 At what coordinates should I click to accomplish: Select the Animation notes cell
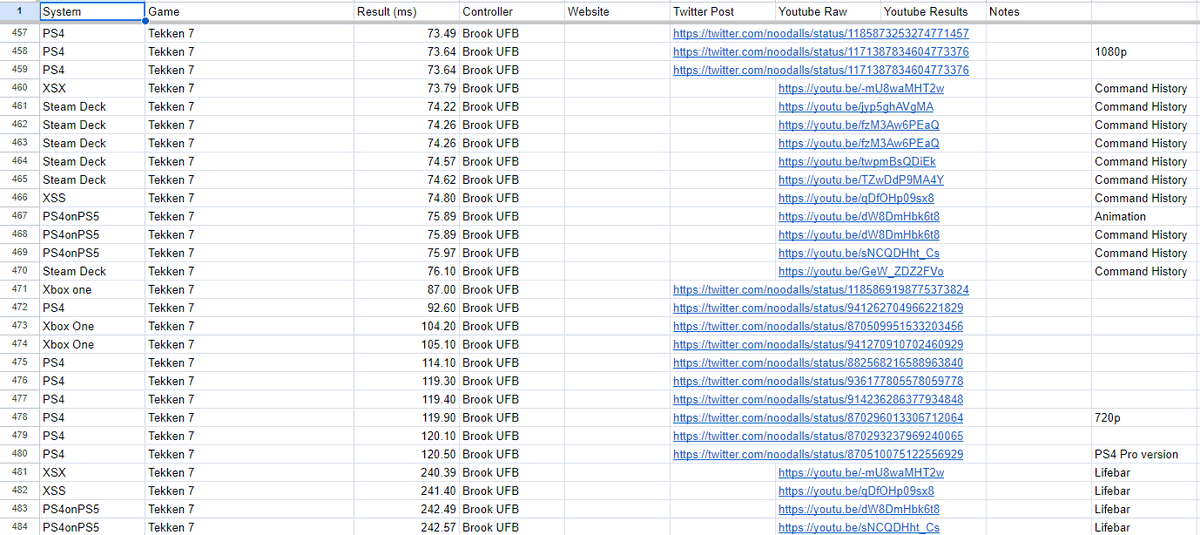point(1145,216)
